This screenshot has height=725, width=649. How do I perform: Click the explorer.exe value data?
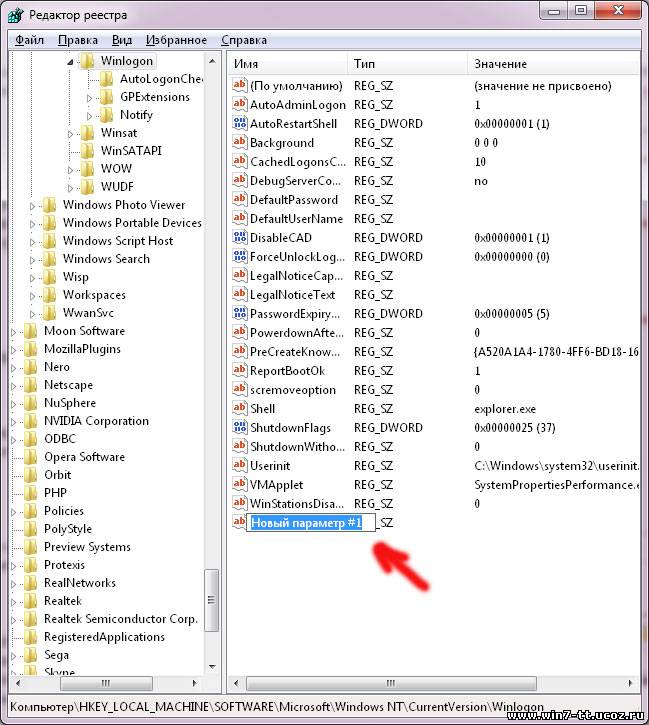[x=505, y=409]
